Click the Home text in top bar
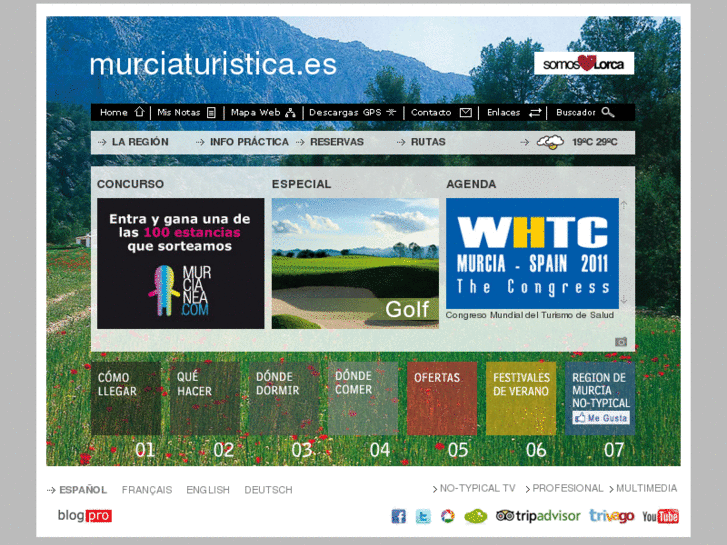 (x=114, y=112)
